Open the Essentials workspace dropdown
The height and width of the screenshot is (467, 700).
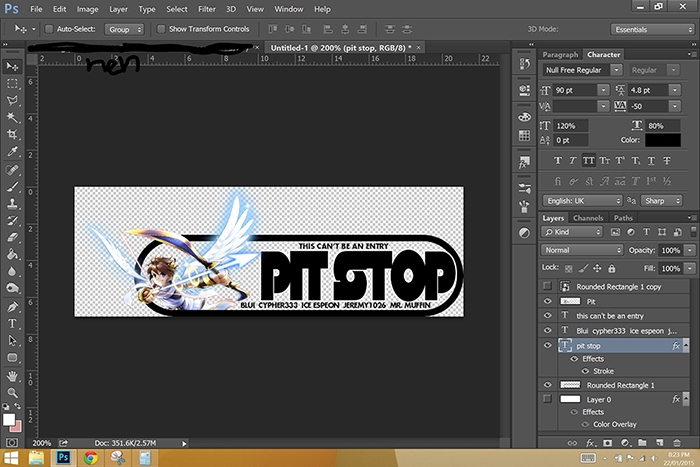click(652, 29)
